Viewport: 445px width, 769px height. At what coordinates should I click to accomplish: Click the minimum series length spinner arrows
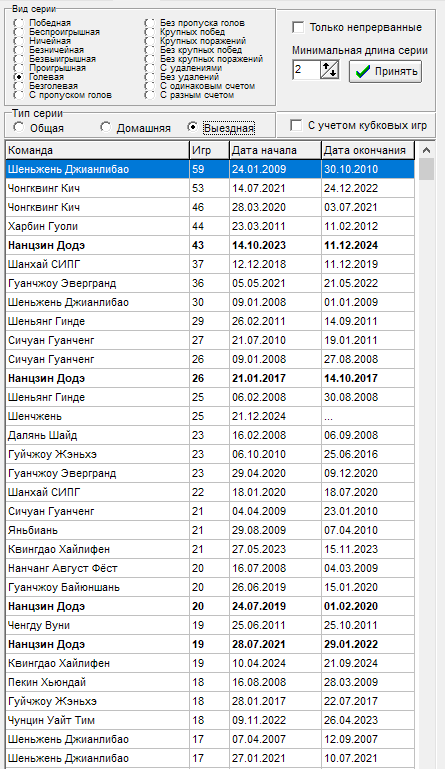[x=329, y=70]
